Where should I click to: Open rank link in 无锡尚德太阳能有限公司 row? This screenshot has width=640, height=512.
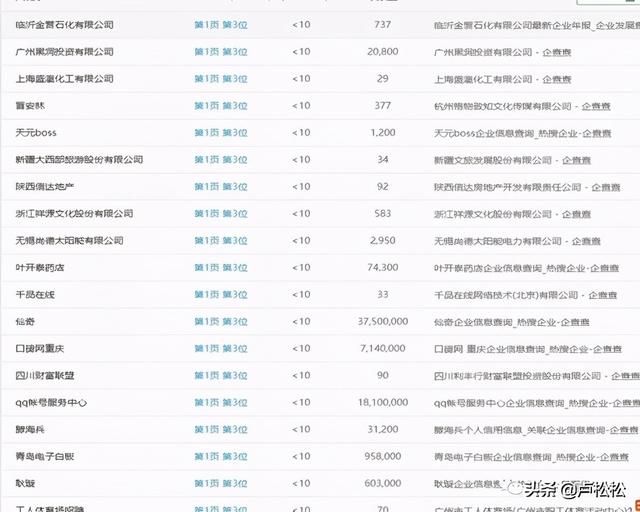[x=221, y=240]
